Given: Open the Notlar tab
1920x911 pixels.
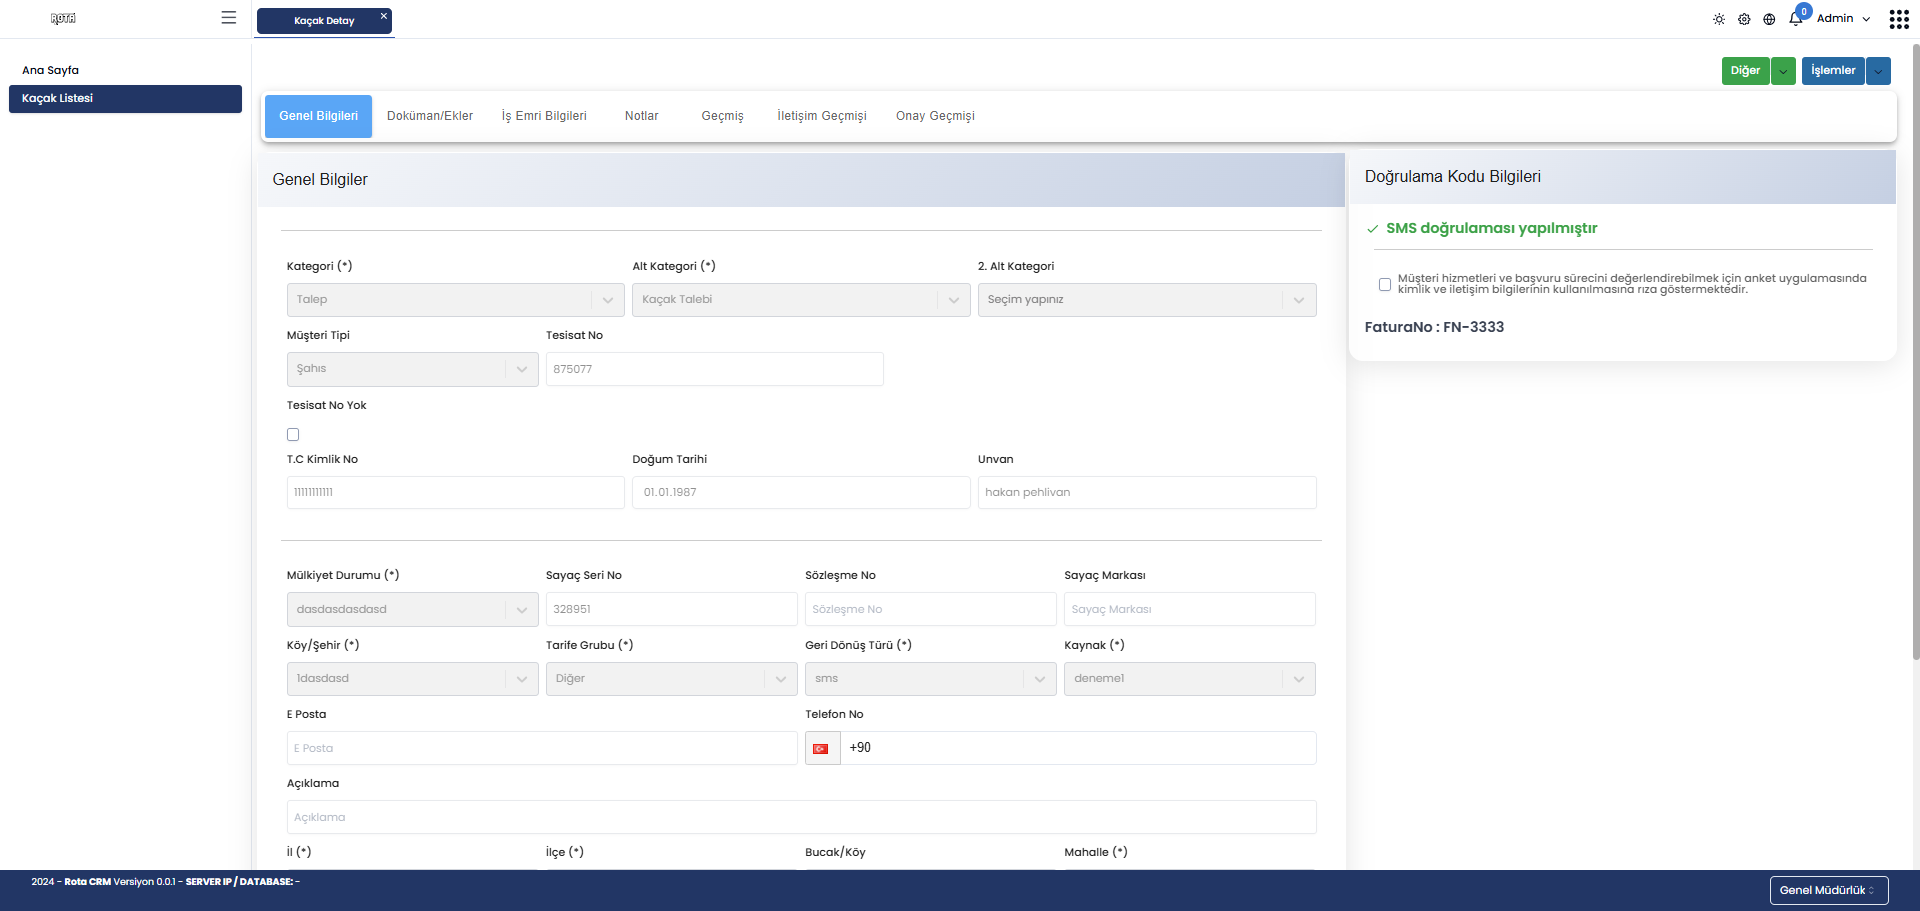Looking at the screenshot, I should [x=642, y=116].
